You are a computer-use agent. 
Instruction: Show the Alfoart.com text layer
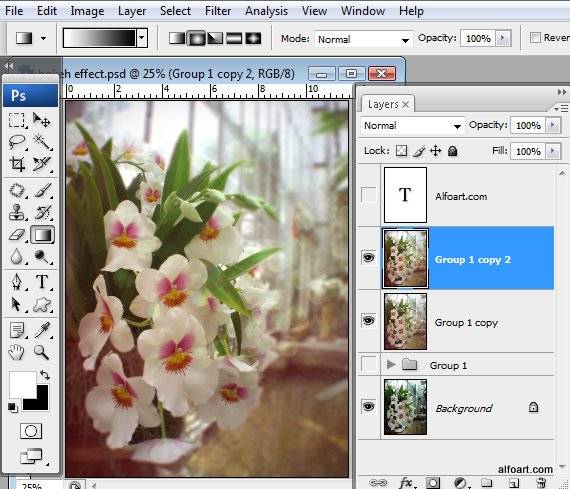369,195
